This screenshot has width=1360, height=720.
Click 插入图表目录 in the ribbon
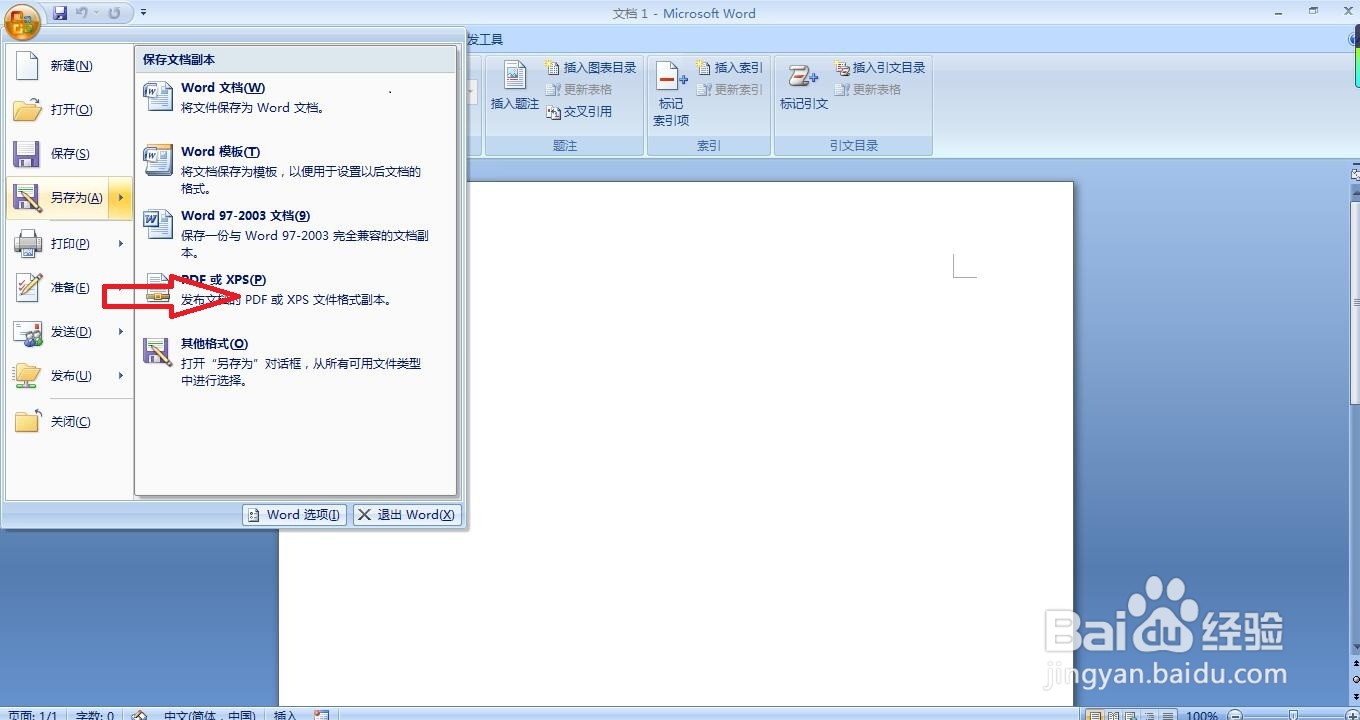pyautogui.click(x=591, y=68)
